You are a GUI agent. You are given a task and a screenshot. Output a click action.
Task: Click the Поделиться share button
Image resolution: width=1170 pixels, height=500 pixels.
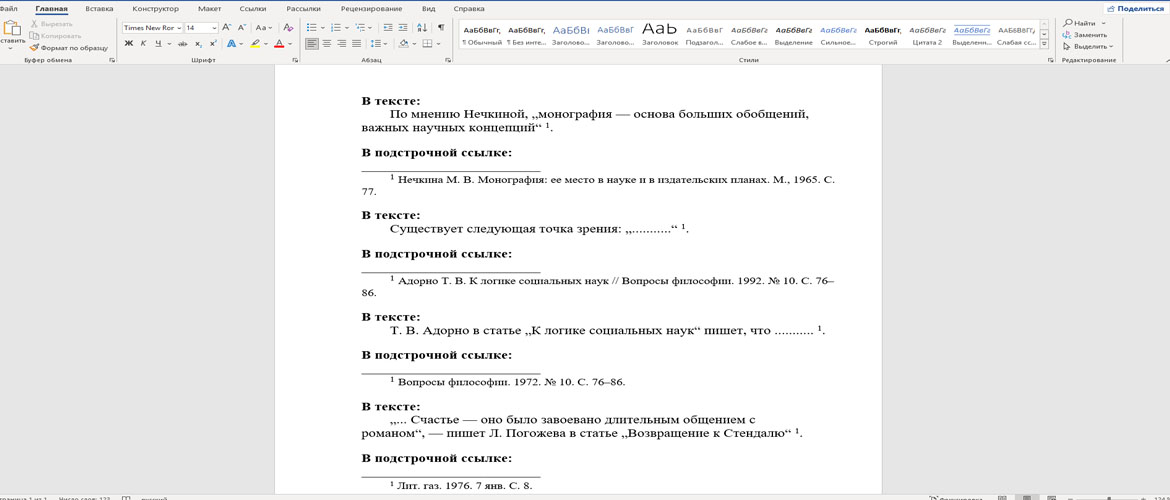click(x=1136, y=9)
